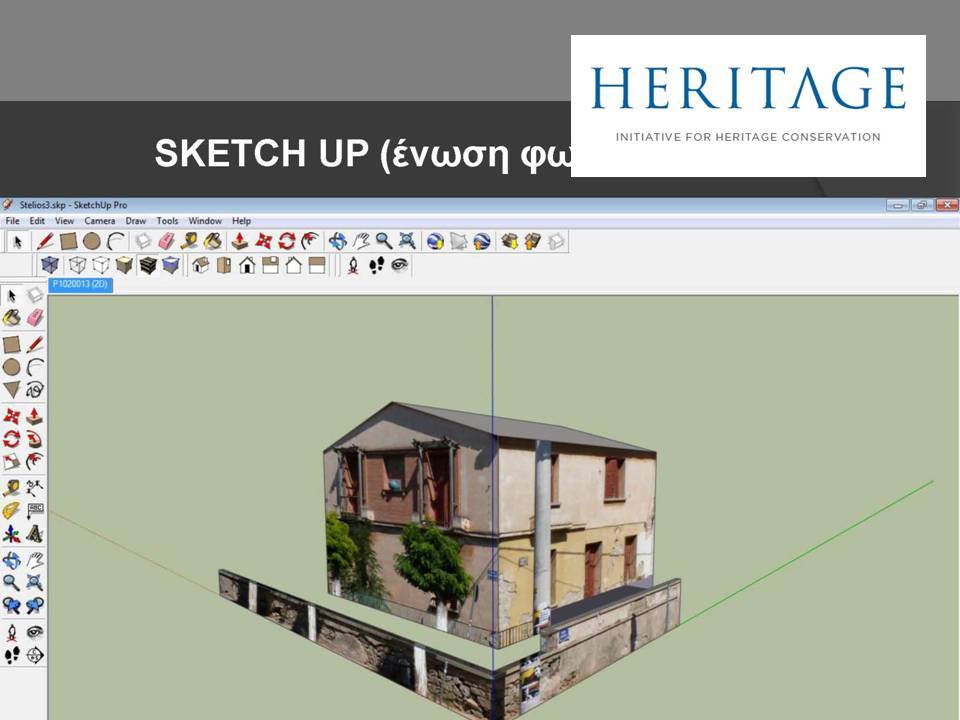This screenshot has width=960, height=720.
Task: Select the Protractor tool
Action: click(x=12, y=511)
